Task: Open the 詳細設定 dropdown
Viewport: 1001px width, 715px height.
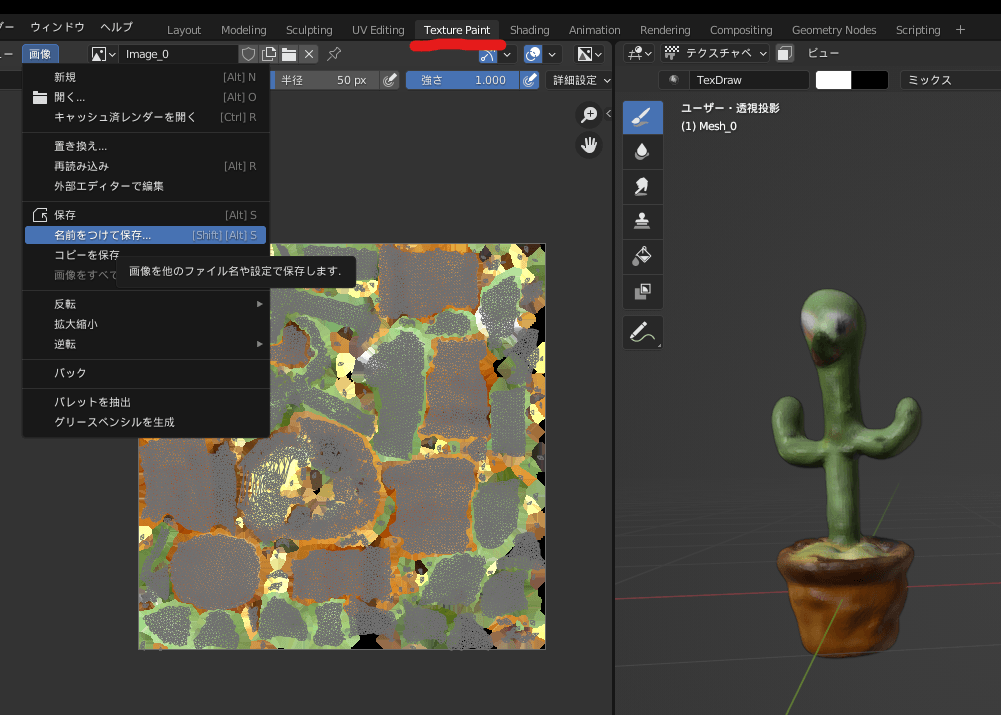Action: (x=580, y=80)
